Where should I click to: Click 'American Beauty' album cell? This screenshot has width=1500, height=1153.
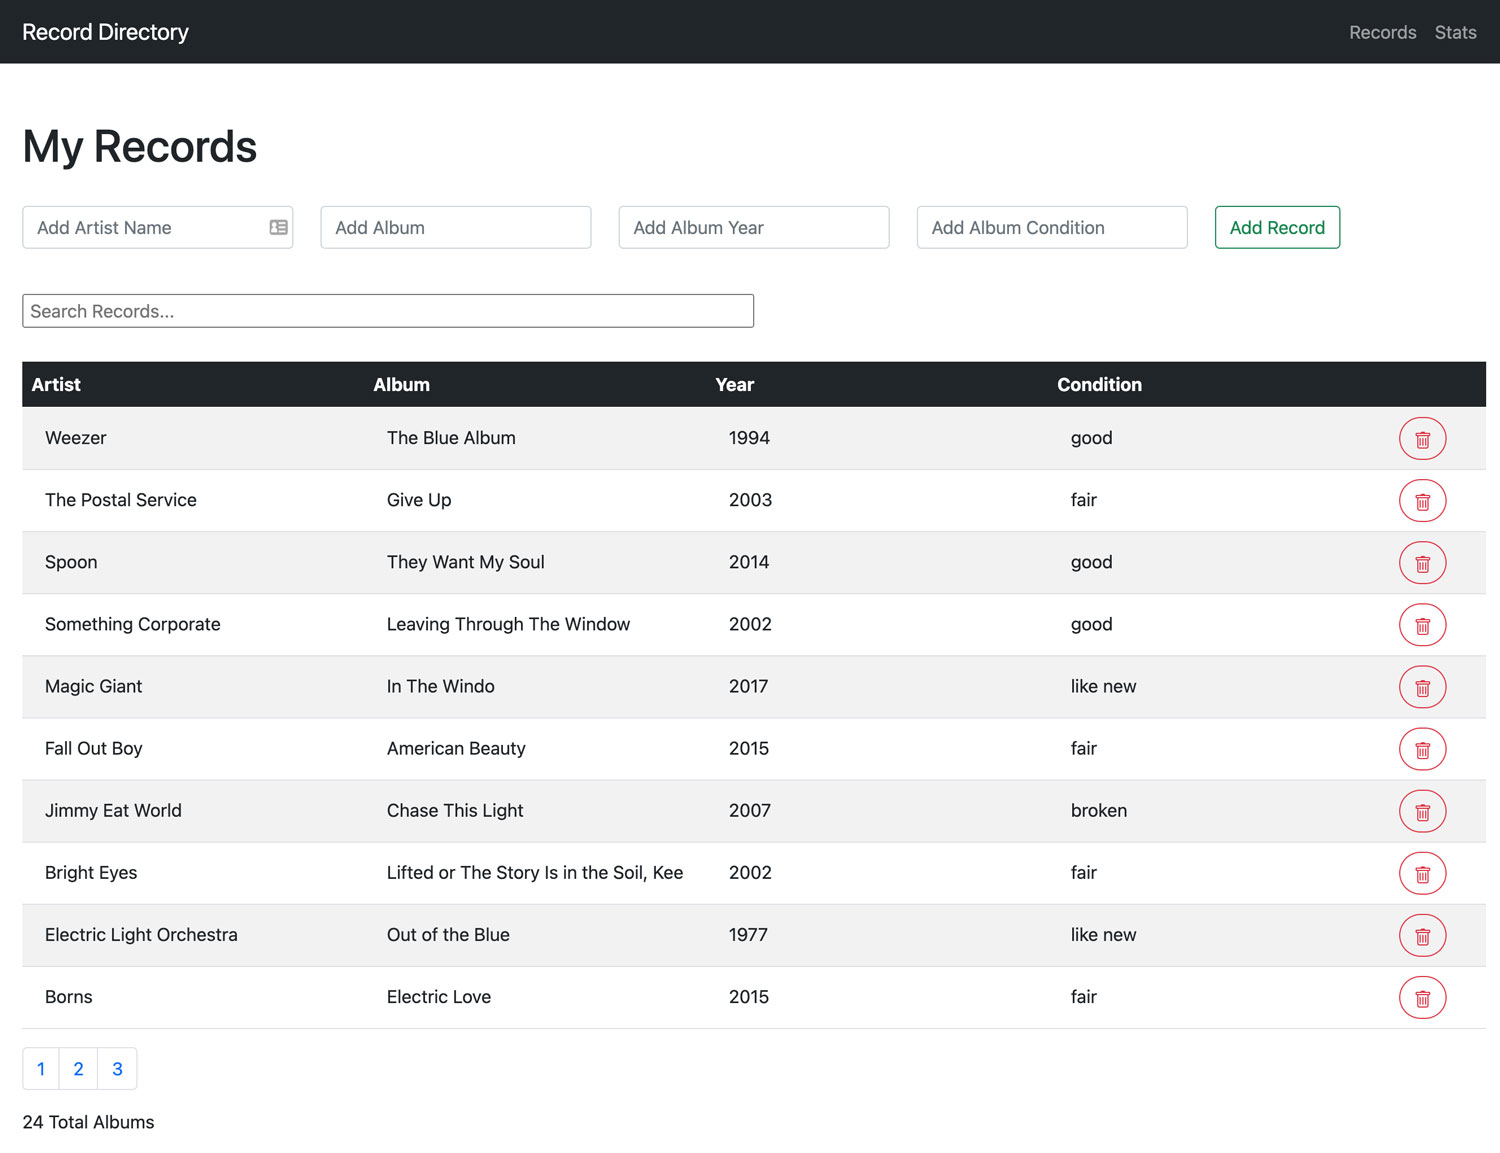(x=456, y=748)
